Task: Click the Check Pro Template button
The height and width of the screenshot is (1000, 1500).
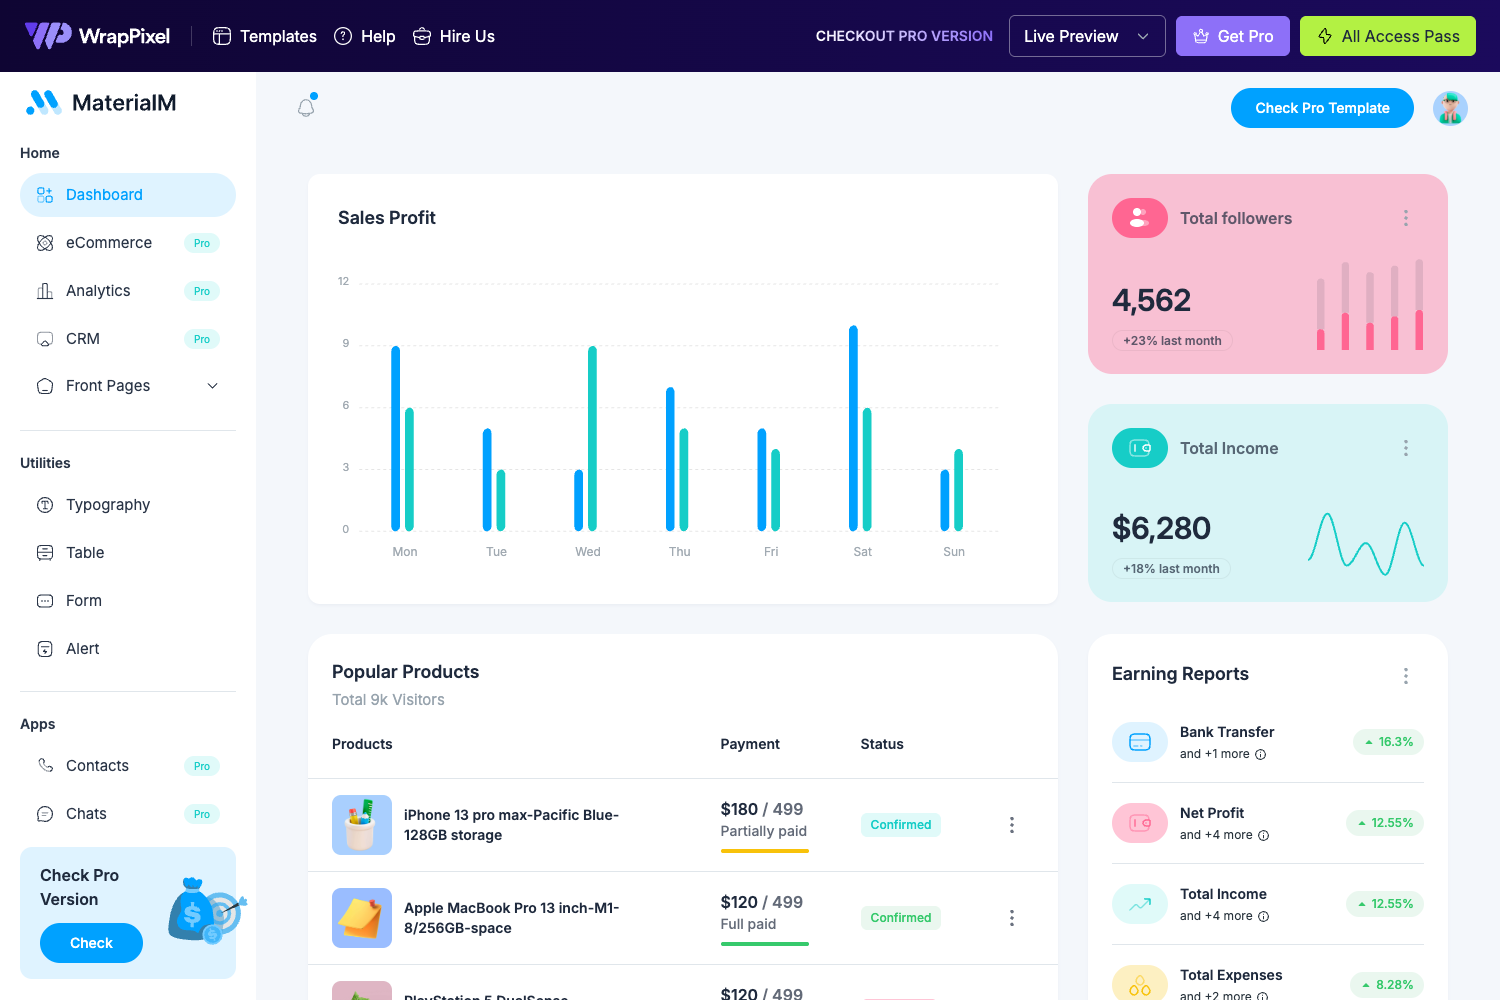Action: 1322,107
